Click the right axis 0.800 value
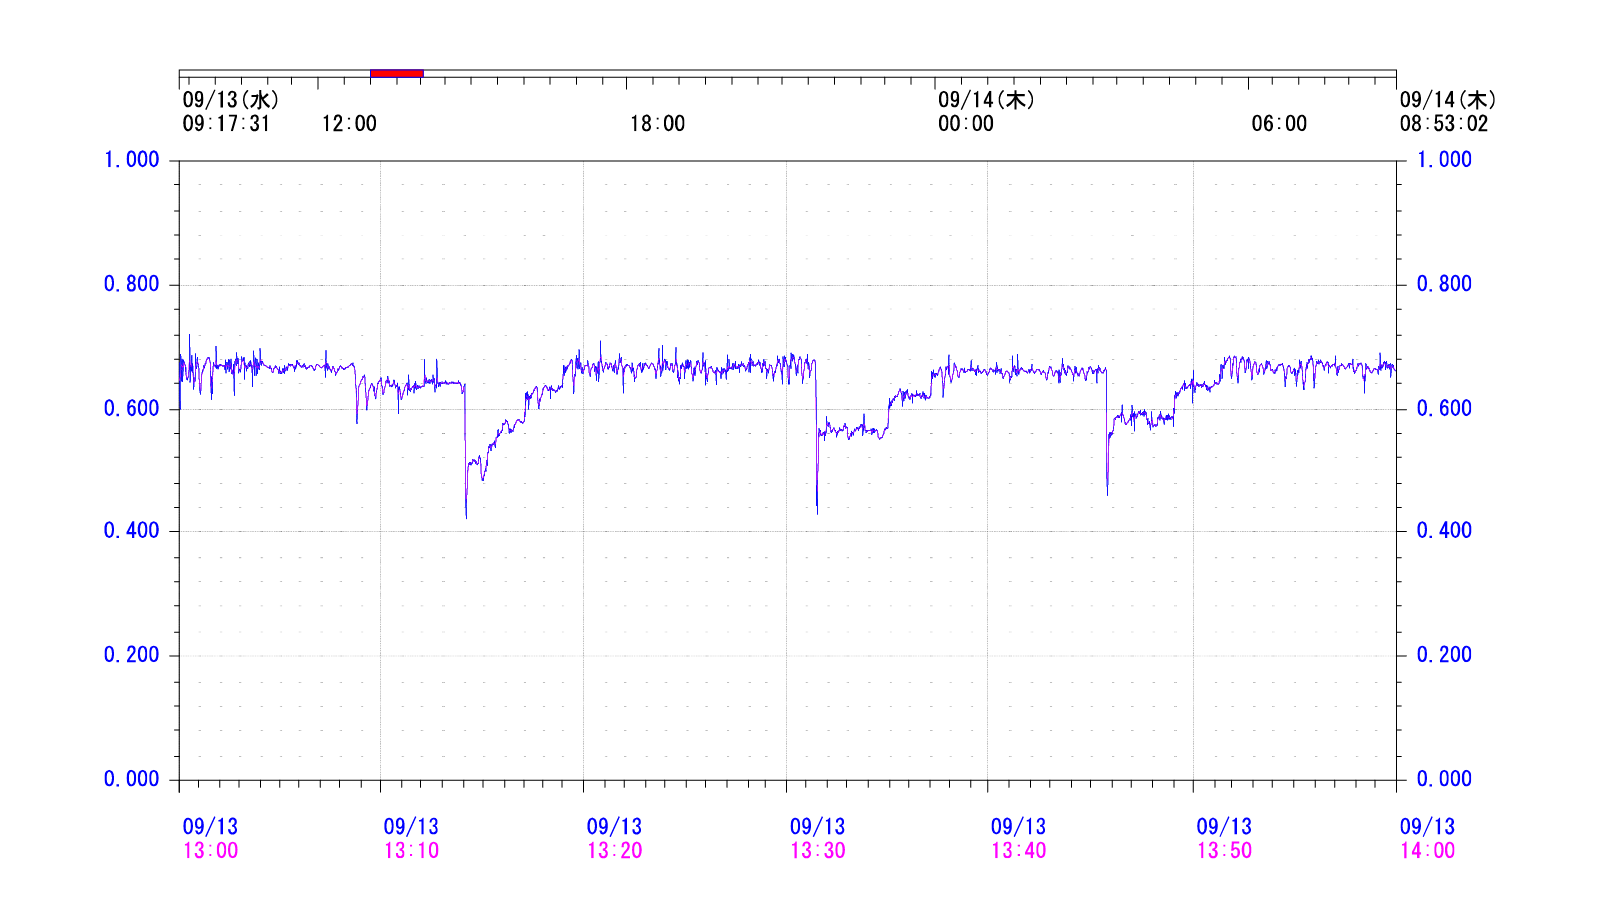The height and width of the screenshot is (924, 1597). tap(1444, 284)
